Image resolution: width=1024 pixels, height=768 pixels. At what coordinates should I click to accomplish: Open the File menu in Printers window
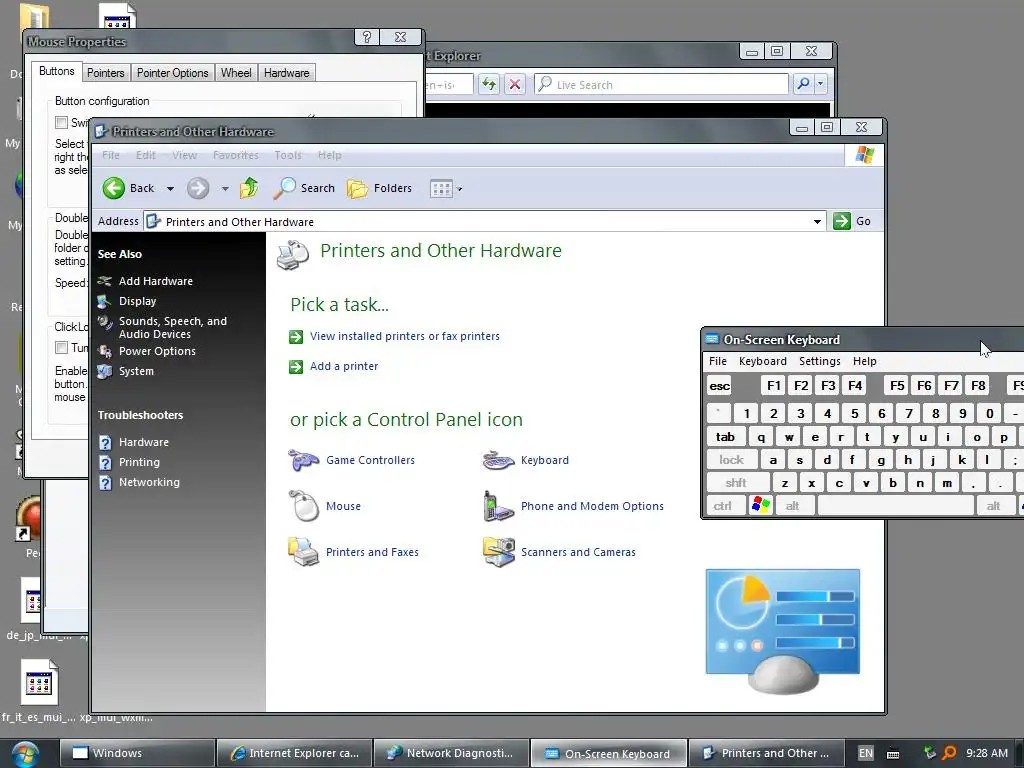[110, 155]
